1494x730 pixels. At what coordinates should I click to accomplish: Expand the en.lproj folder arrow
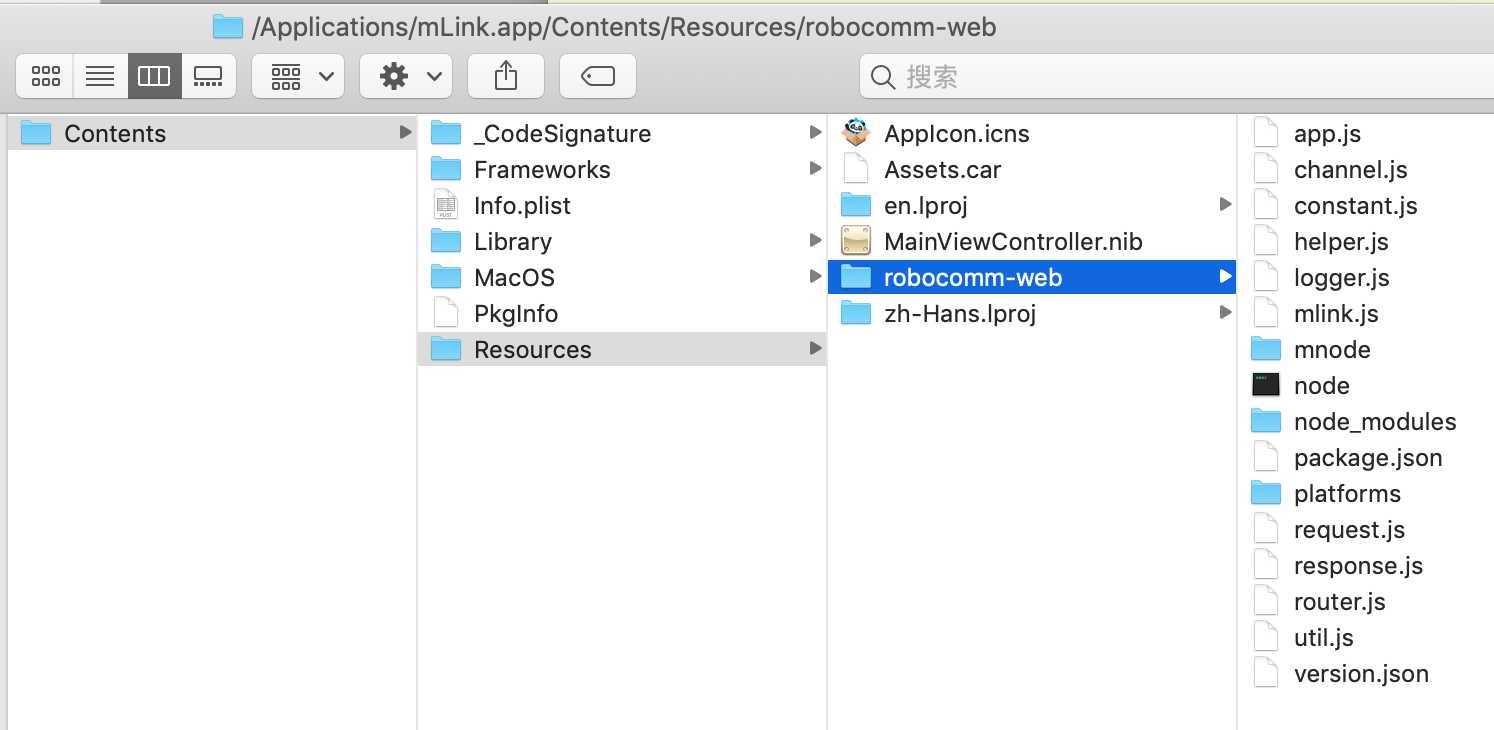coord(1225,204)
